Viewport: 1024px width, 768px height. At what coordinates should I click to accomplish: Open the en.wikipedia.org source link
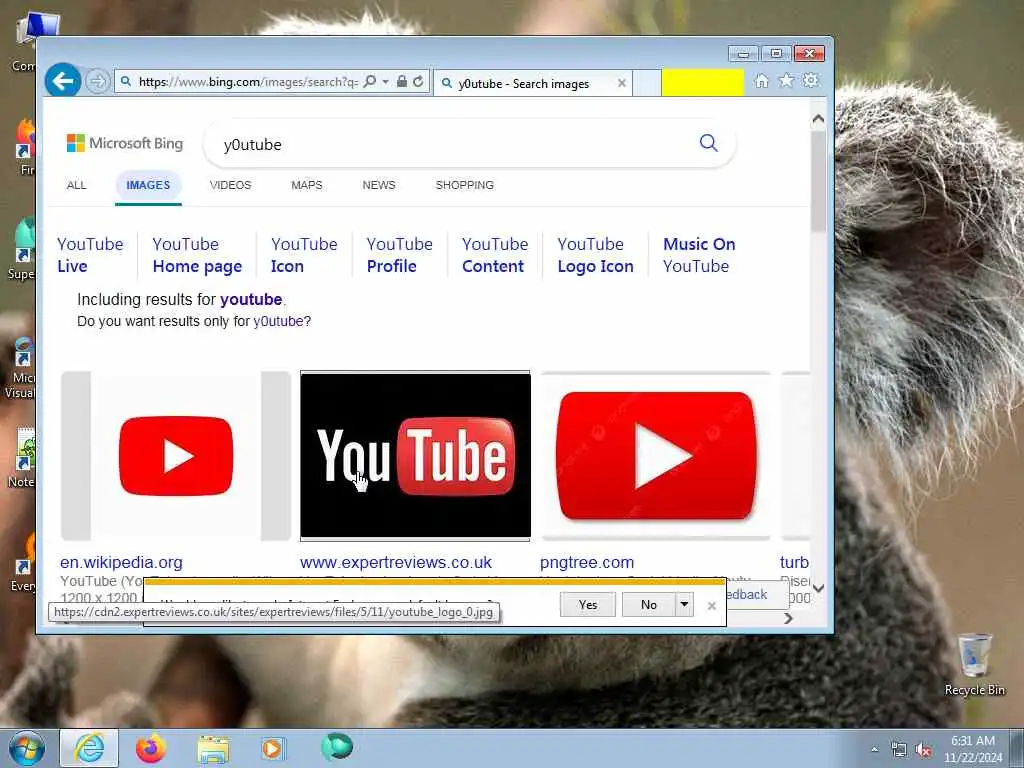121,563
